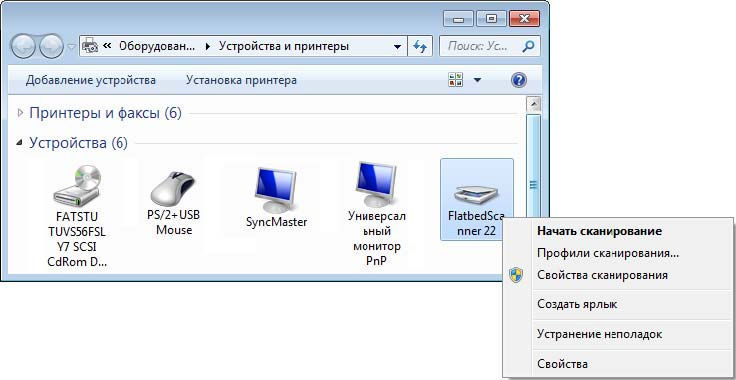Click the refresh button beside address bar

420,46
